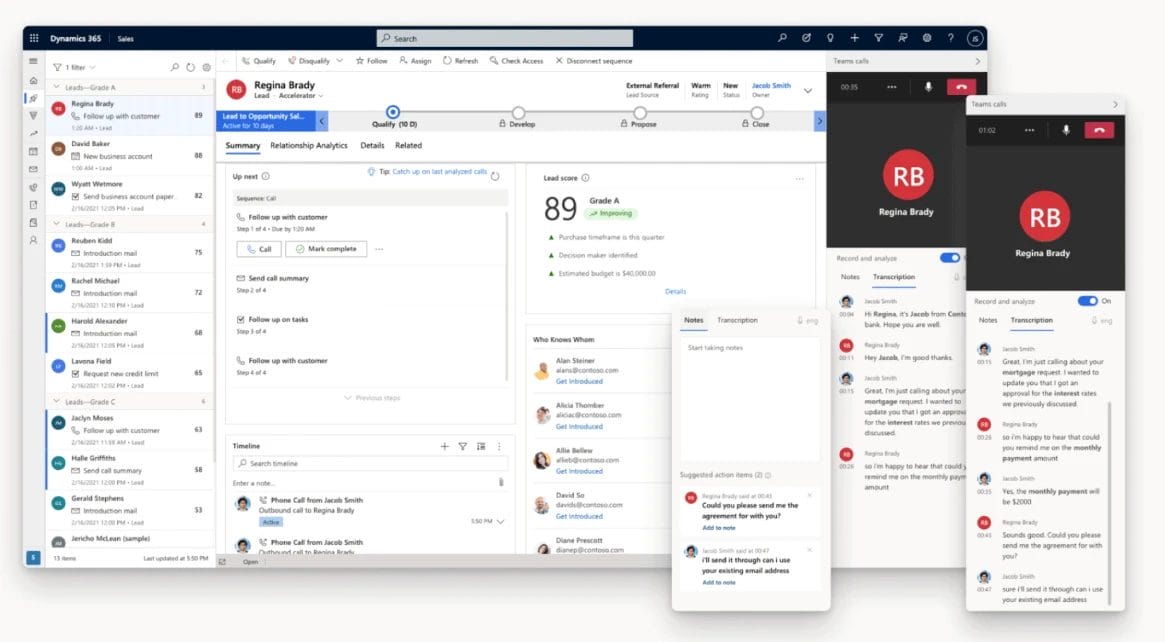Click the Refresh icon
The height and width of the screenshot is (642, 1165).
click(448, 61)
